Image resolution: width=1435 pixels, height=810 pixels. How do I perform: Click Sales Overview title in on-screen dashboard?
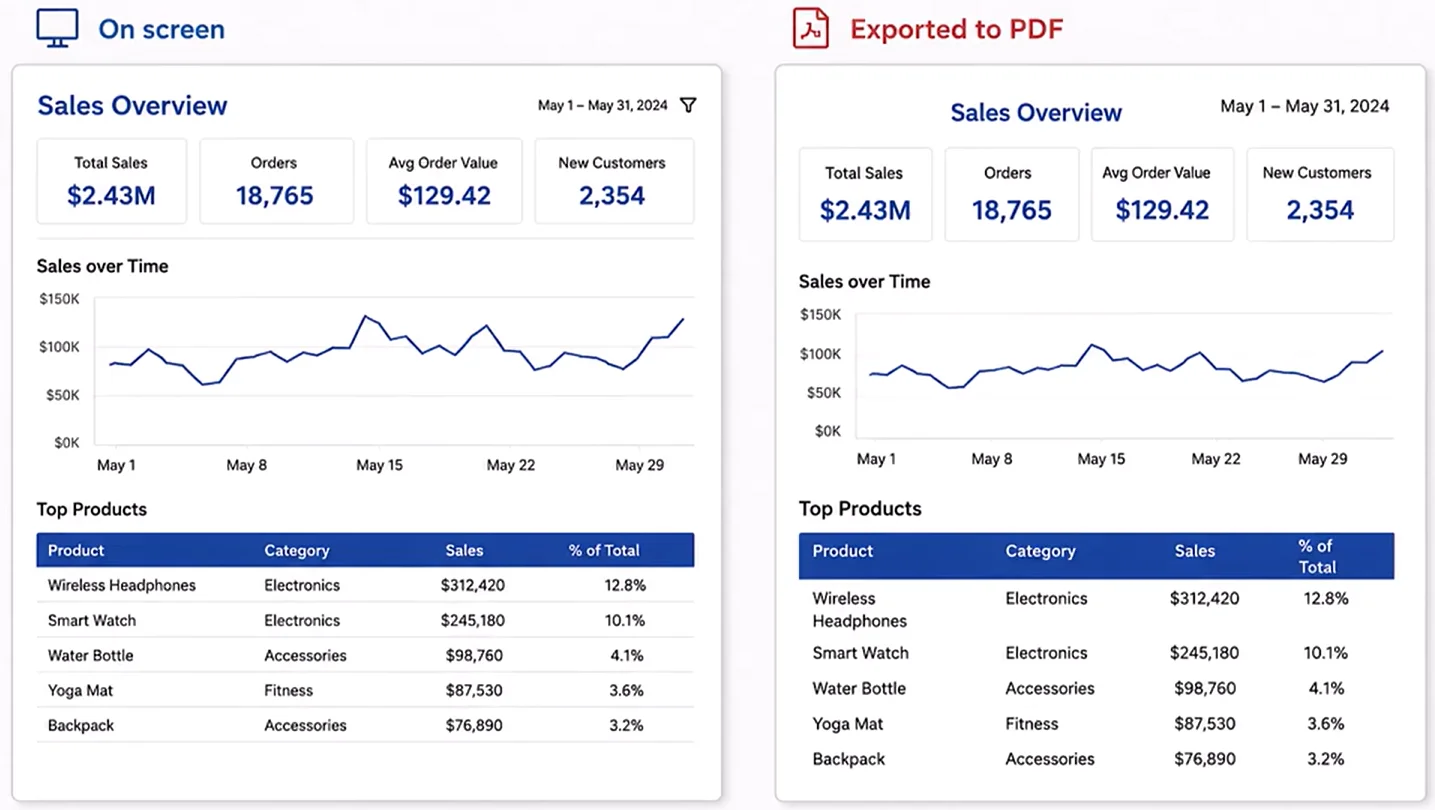tap(133, 106)
